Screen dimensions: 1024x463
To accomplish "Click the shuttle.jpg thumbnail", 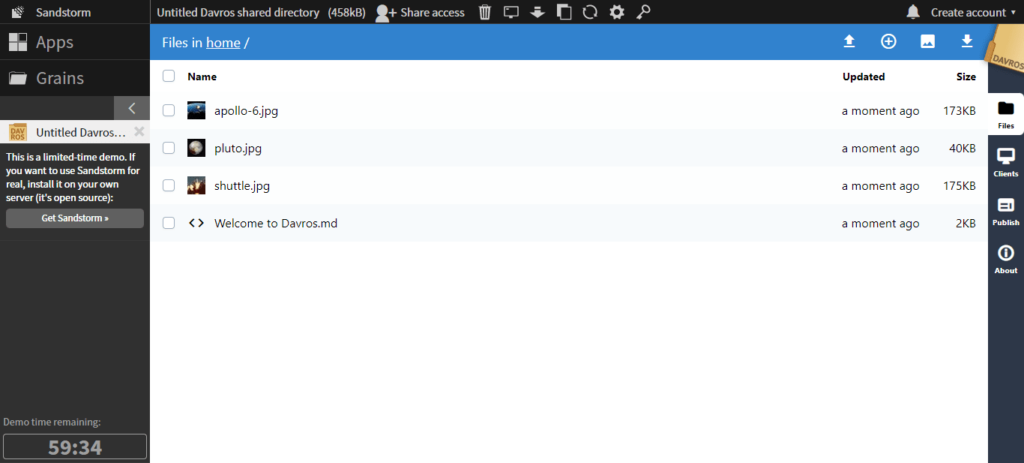I will [197, 185].
